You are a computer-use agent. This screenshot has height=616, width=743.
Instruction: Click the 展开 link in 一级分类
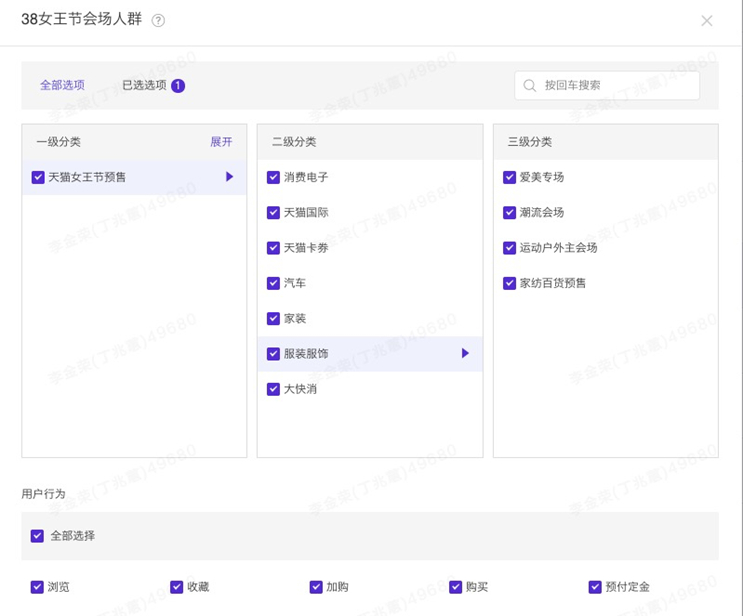221,142
